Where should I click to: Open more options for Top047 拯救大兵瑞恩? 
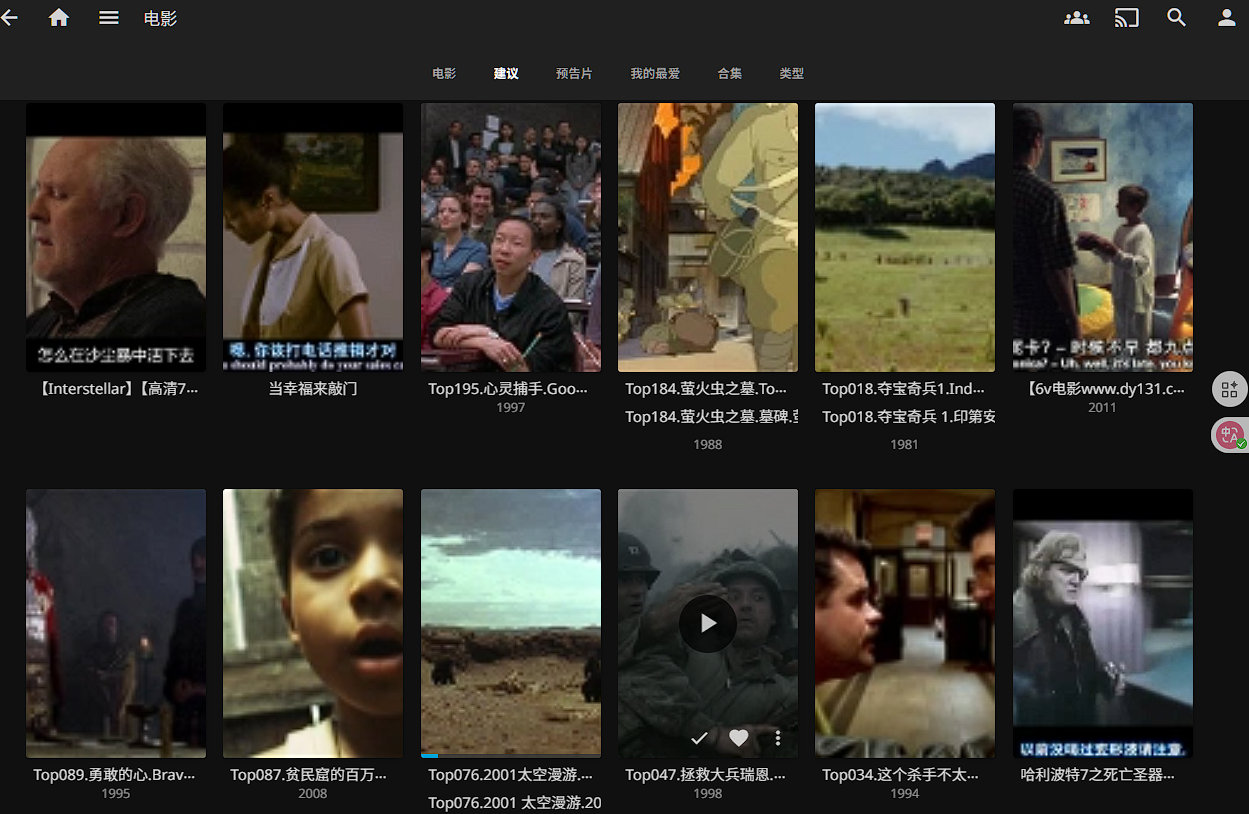tap(778, 738)
